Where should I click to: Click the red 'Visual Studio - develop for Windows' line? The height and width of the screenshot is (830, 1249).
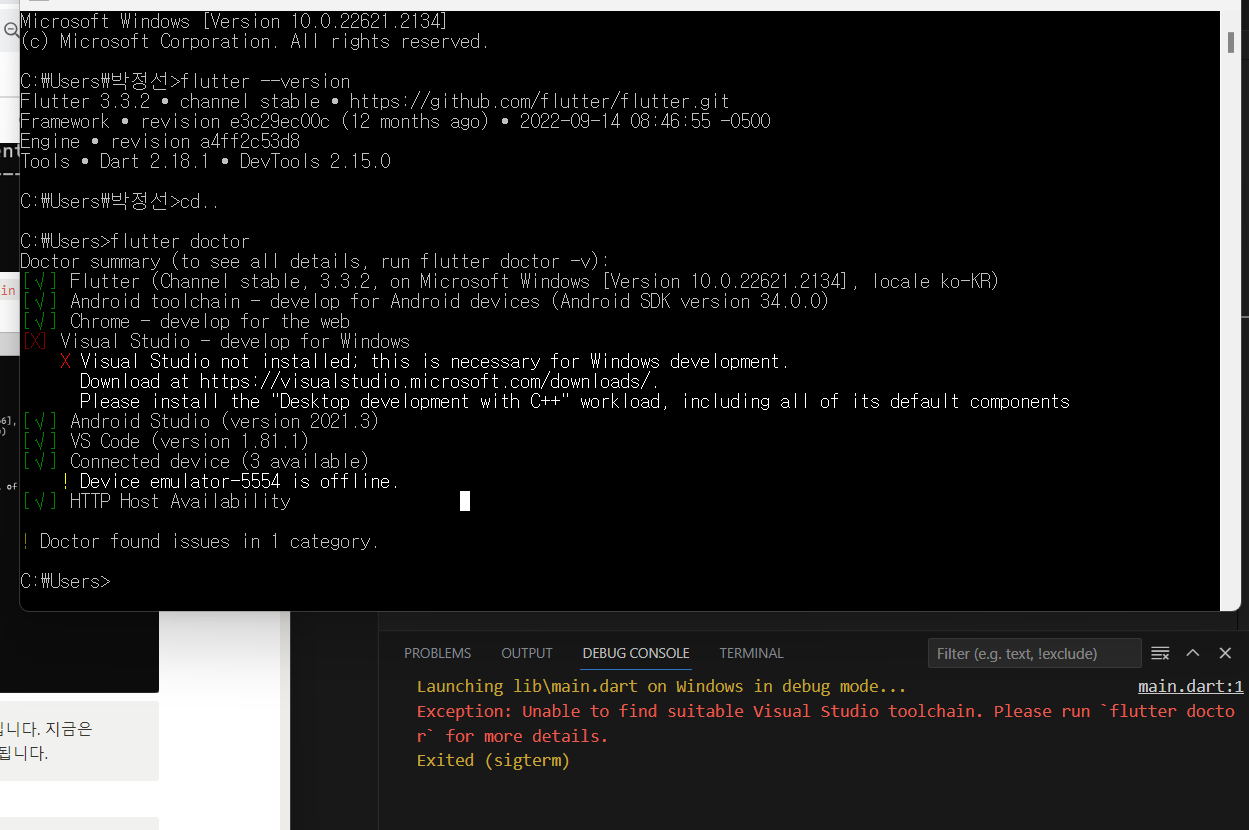[215, 341]
